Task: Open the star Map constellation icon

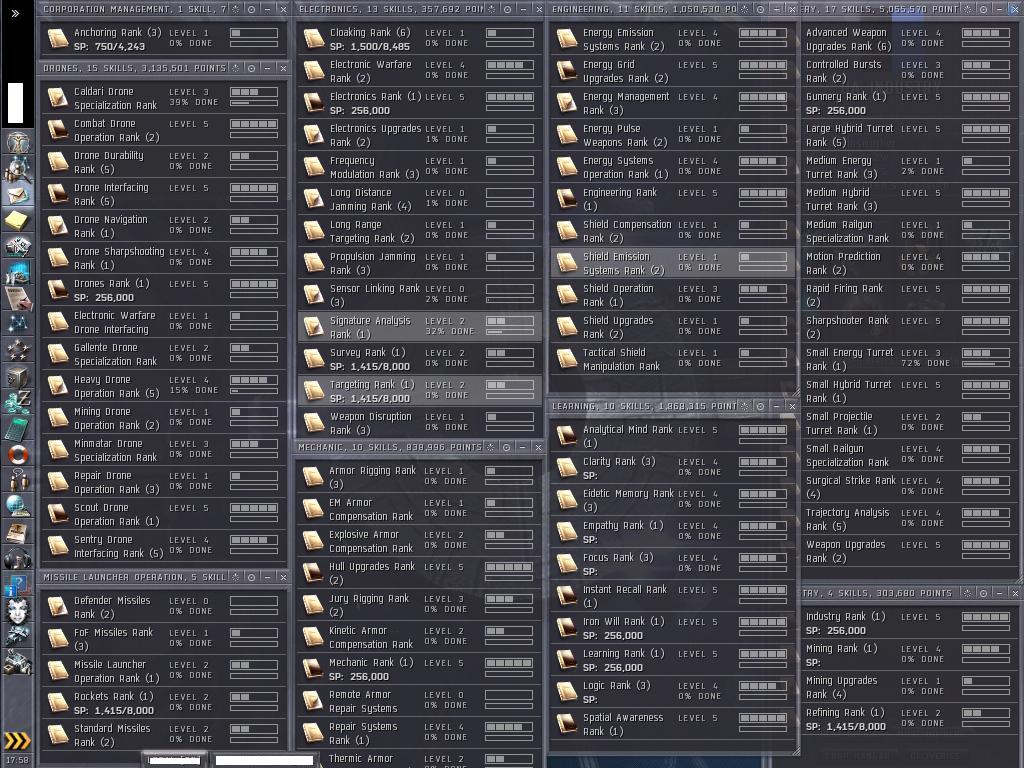Action: point(17,324)
